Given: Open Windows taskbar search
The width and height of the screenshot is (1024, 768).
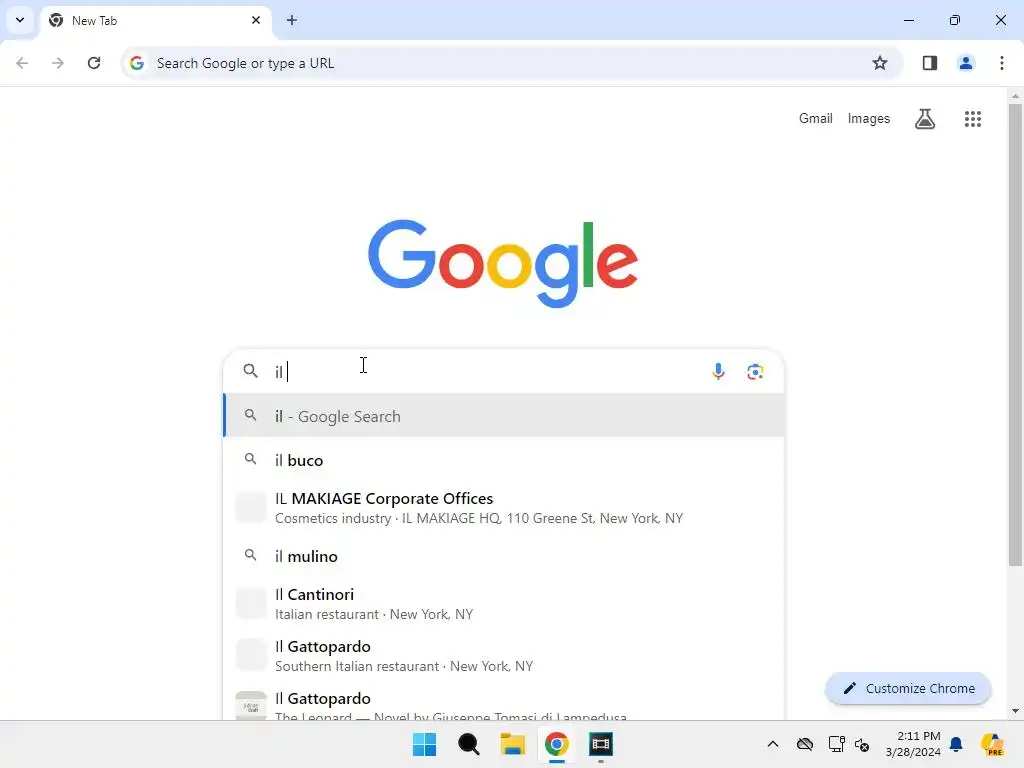Looking at the screenshot, I should click(x=468, y=744).
